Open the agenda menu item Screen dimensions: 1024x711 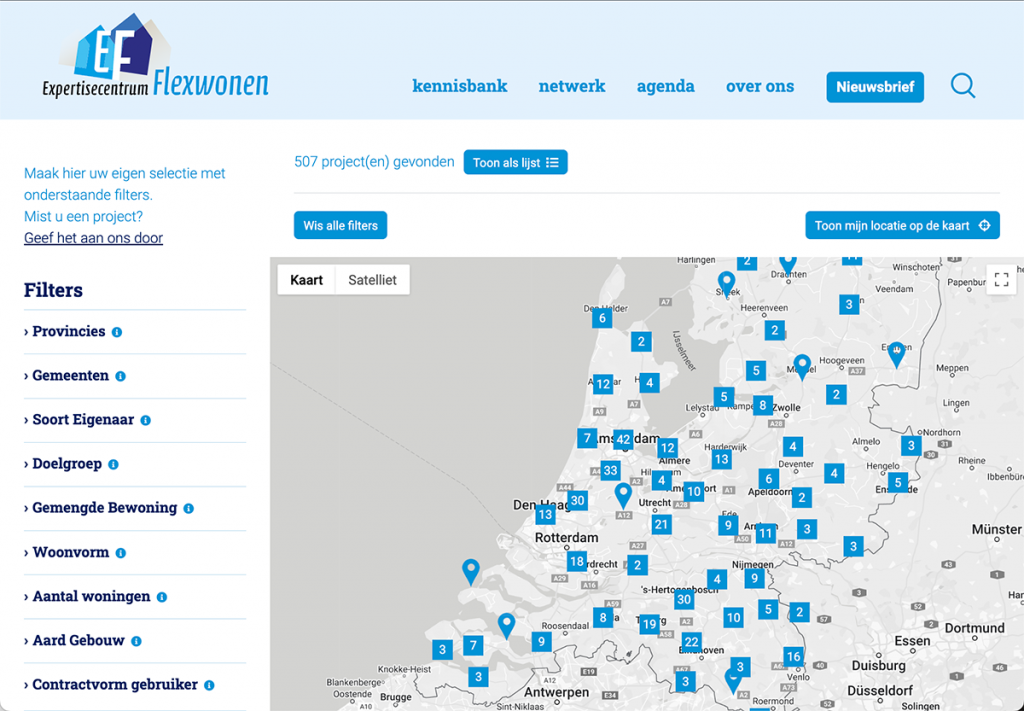[x=665, y=86]
